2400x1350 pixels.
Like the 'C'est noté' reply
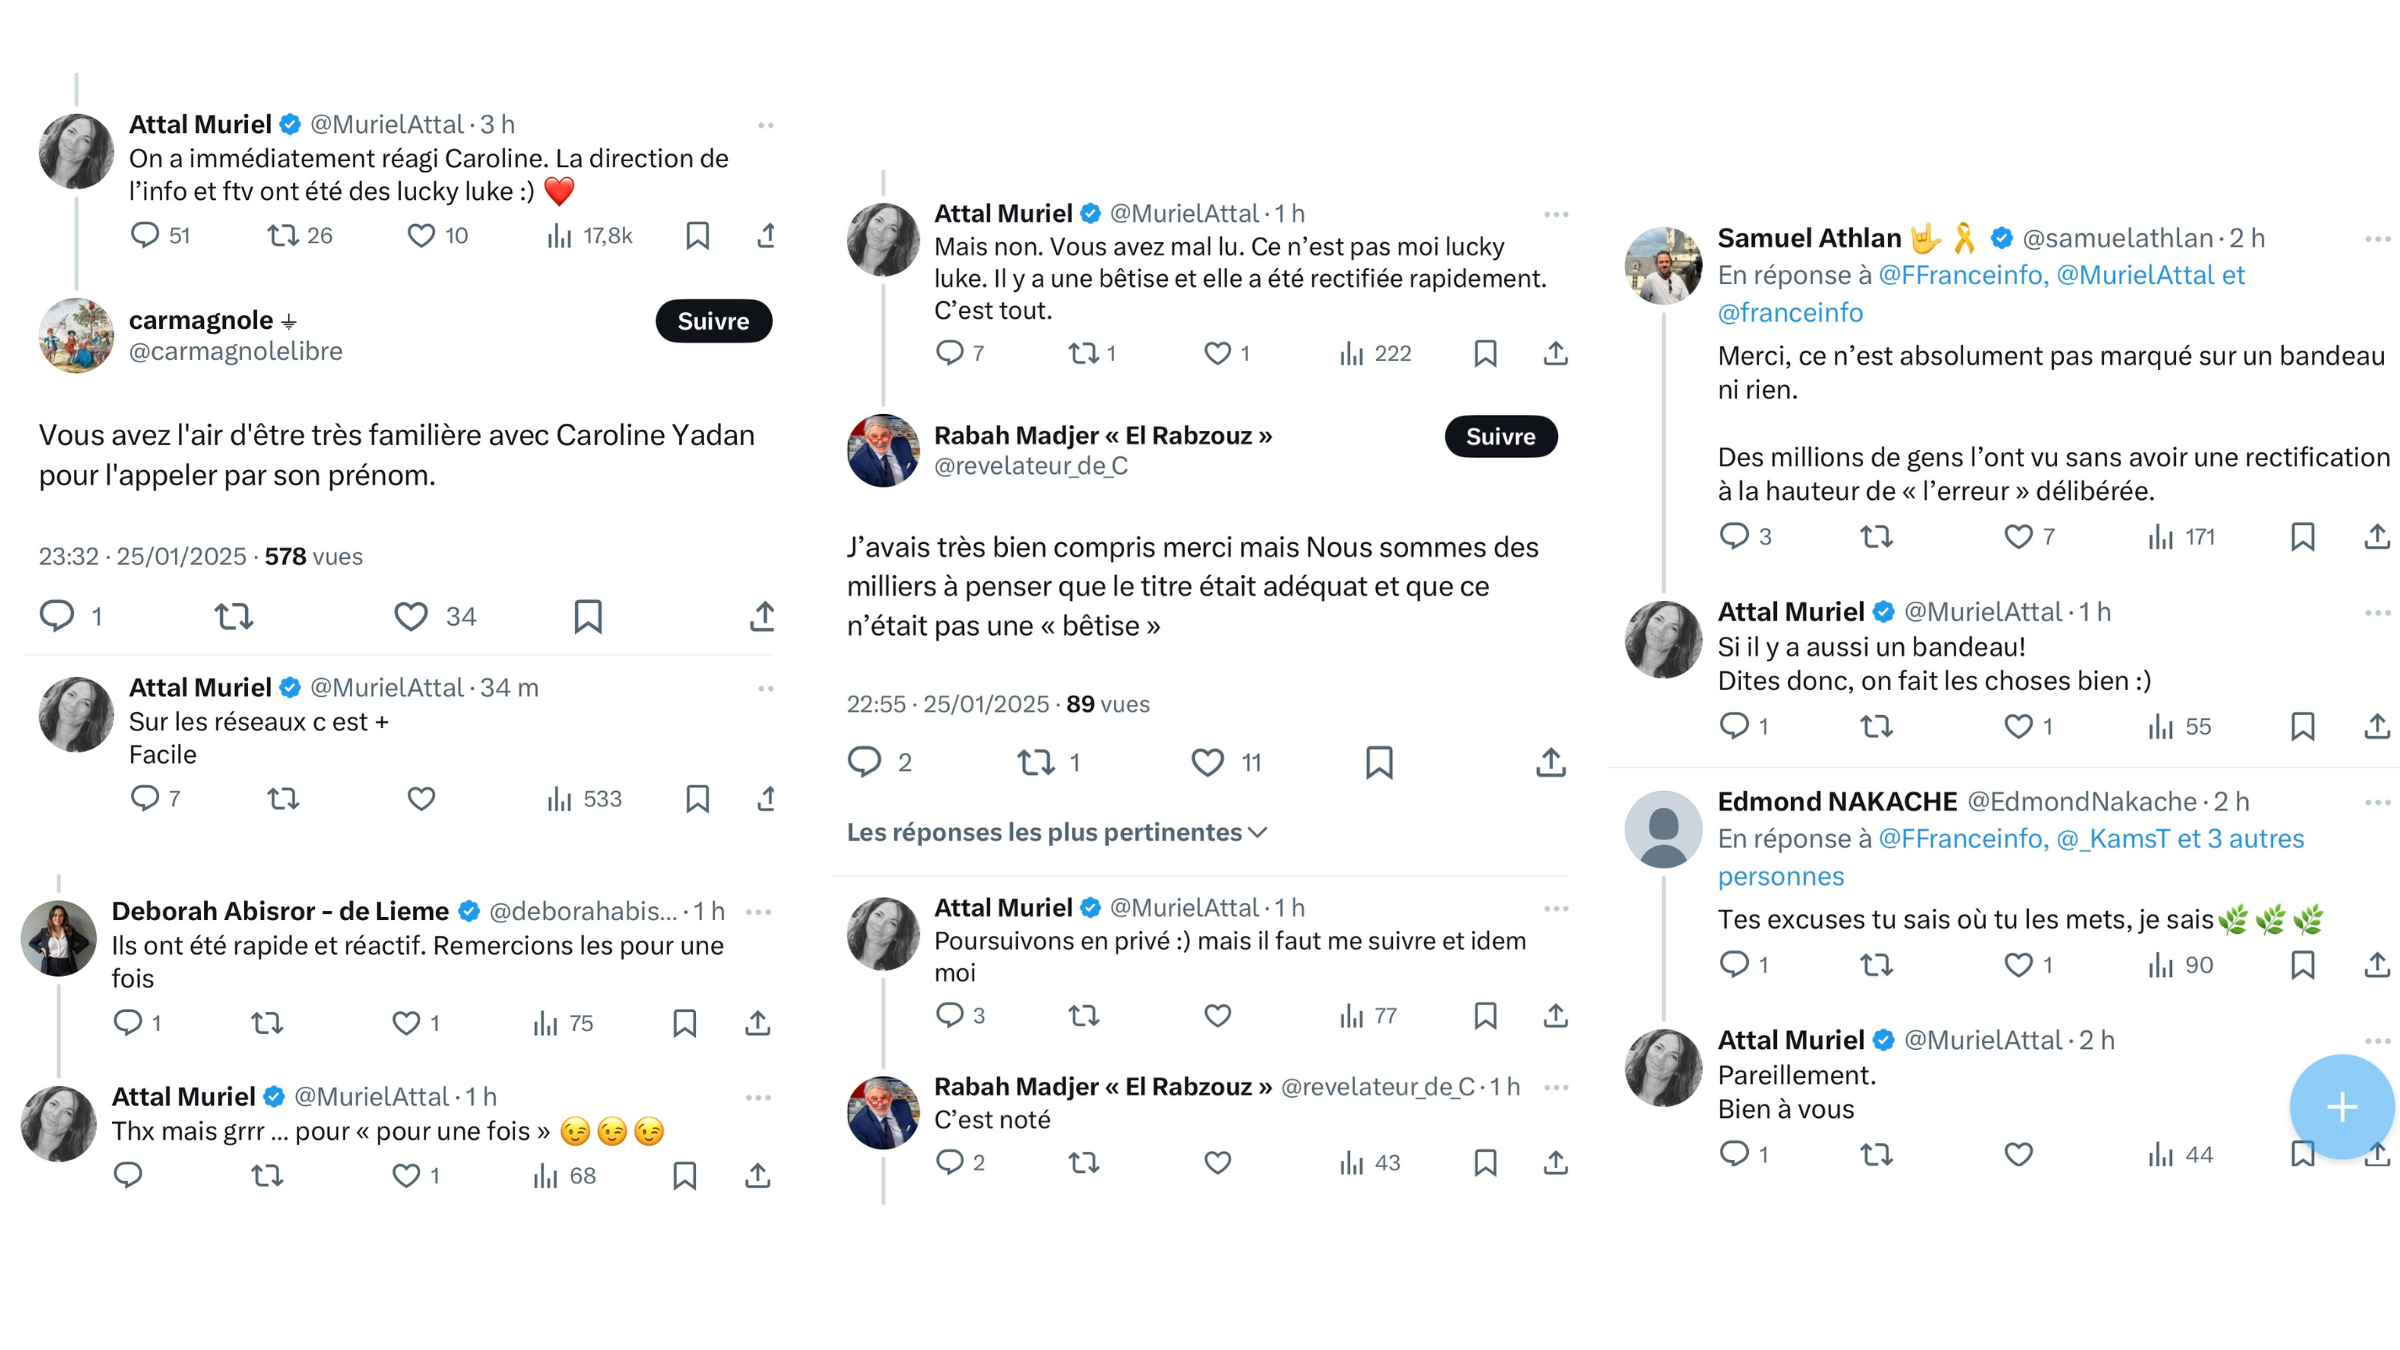[1217, 1162]
